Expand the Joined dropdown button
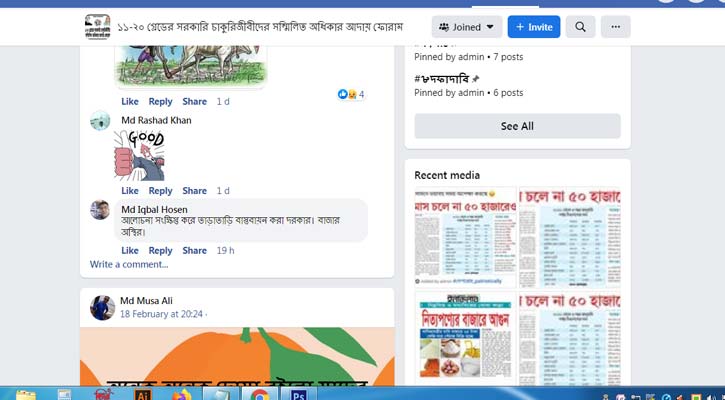Viewport: 725px width, 400px height. point(467,27)
